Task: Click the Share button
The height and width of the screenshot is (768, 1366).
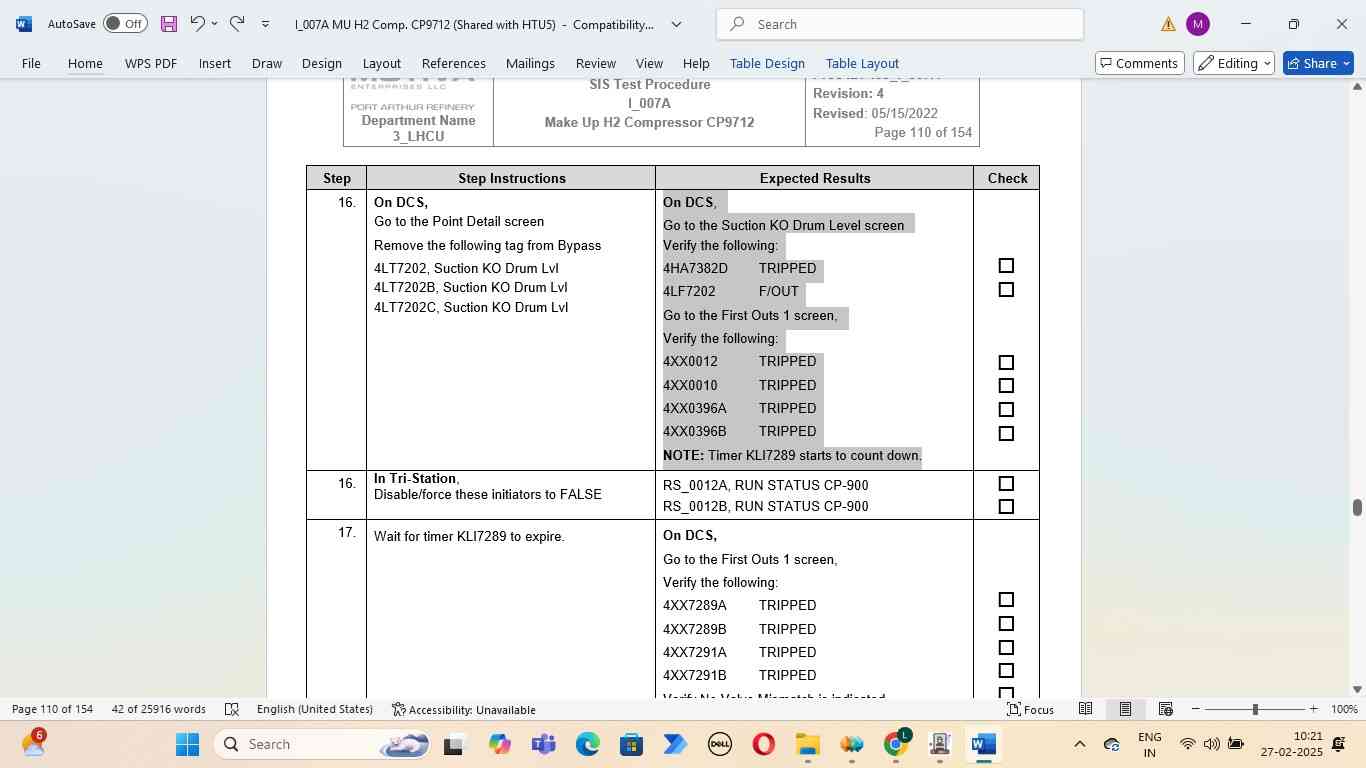Action: (1318, 63)
